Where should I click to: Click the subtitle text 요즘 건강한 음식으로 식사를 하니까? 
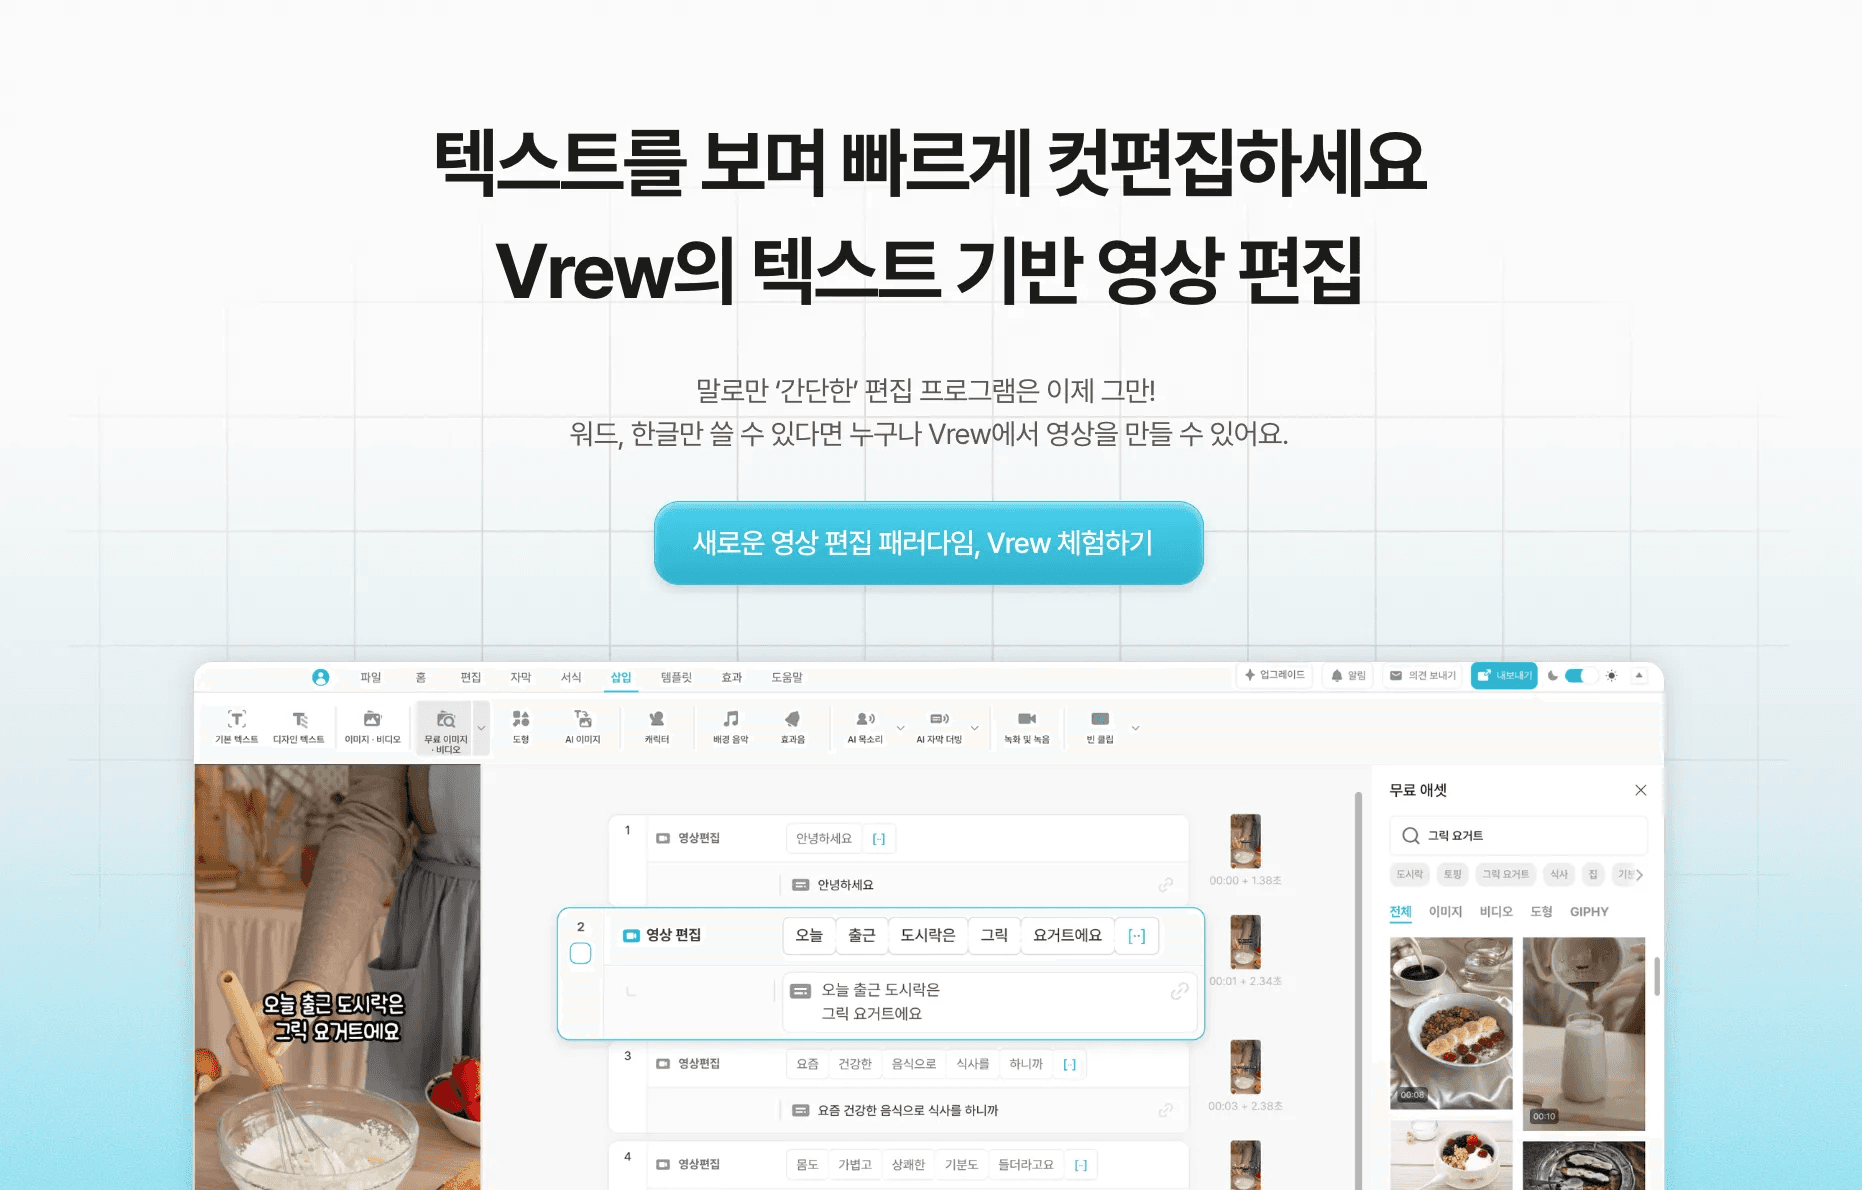[x=908, y=1110]
